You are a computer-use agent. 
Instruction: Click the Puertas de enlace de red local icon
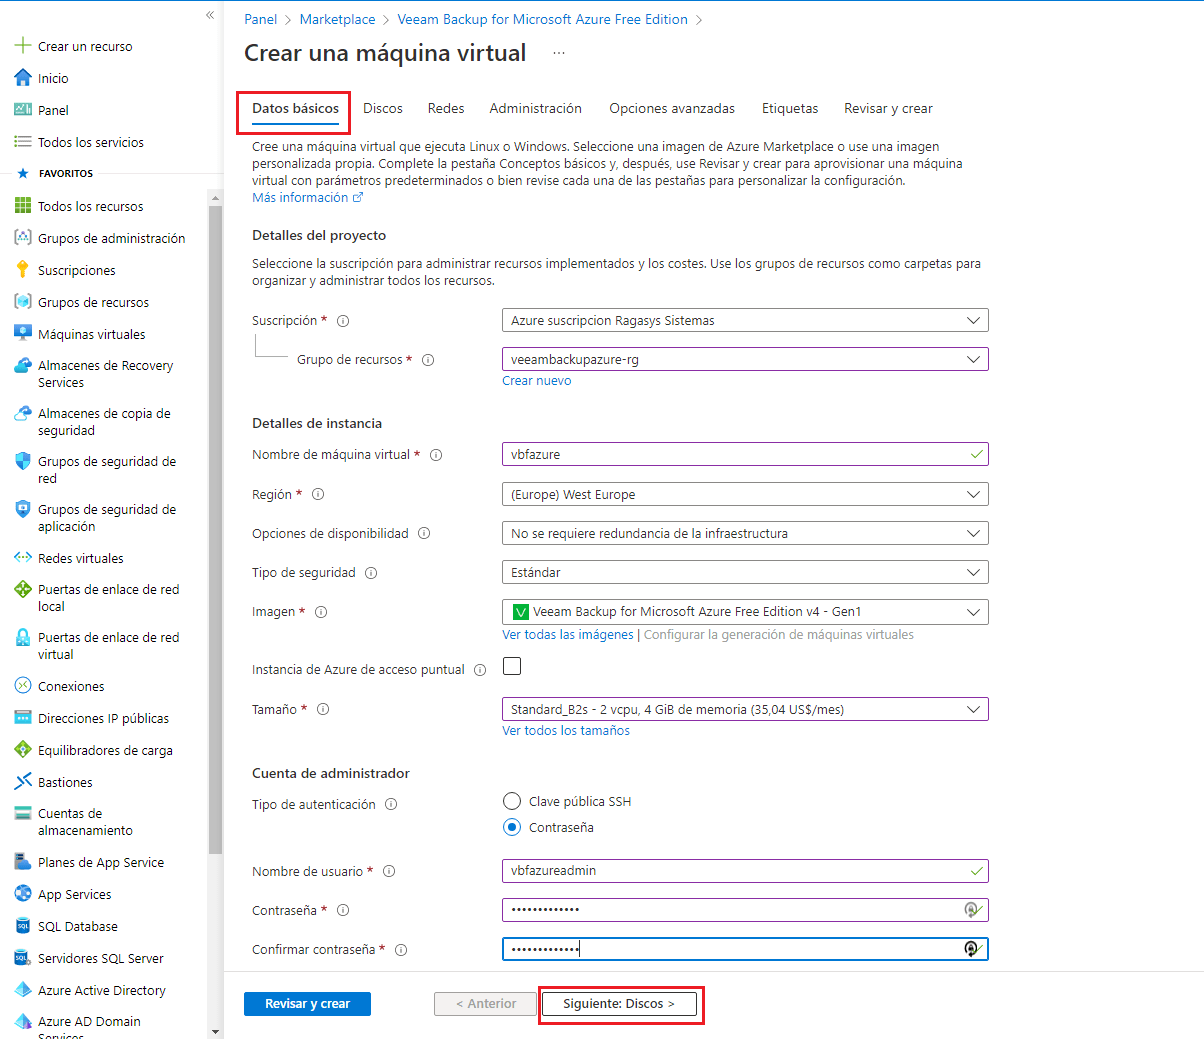click(x=22, y=590)
